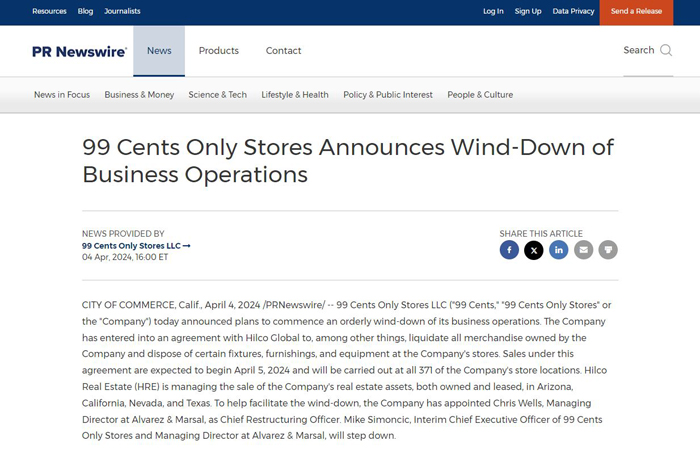Viewport: 700px width, 449px height.
Task: Share article on LinkedIn
Action: pos(558,250)
